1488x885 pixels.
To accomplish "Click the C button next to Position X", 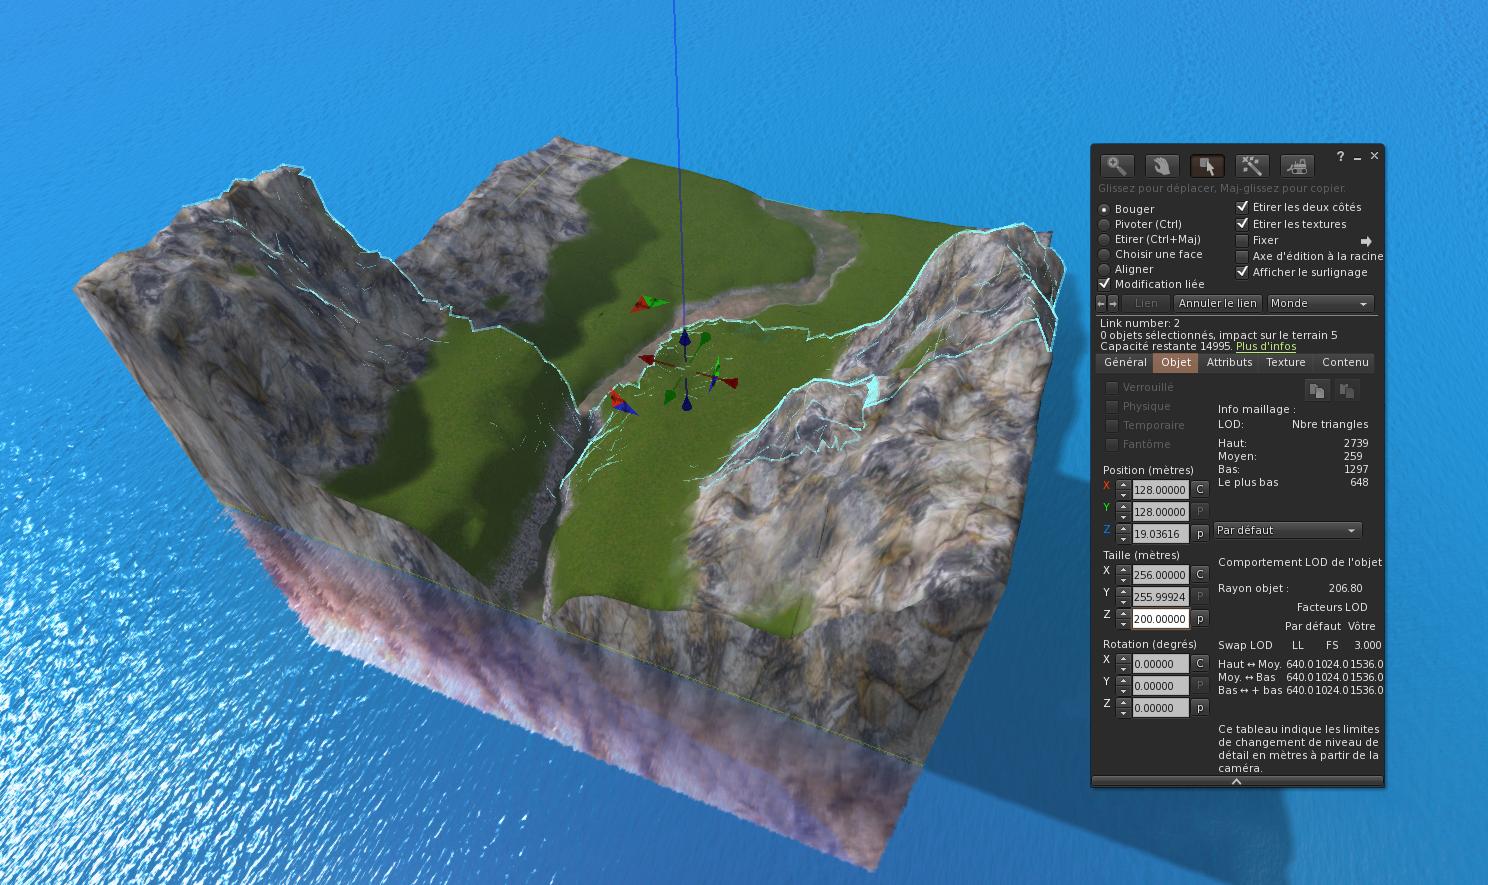I will click(1200, 489).
